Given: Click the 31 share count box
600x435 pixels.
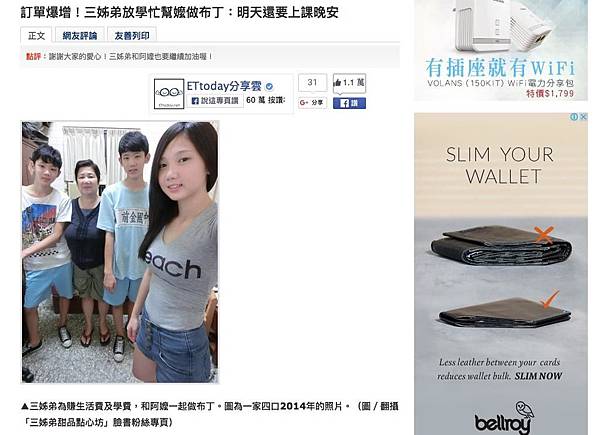Looking at the screenshot, I should click(313, 82).
